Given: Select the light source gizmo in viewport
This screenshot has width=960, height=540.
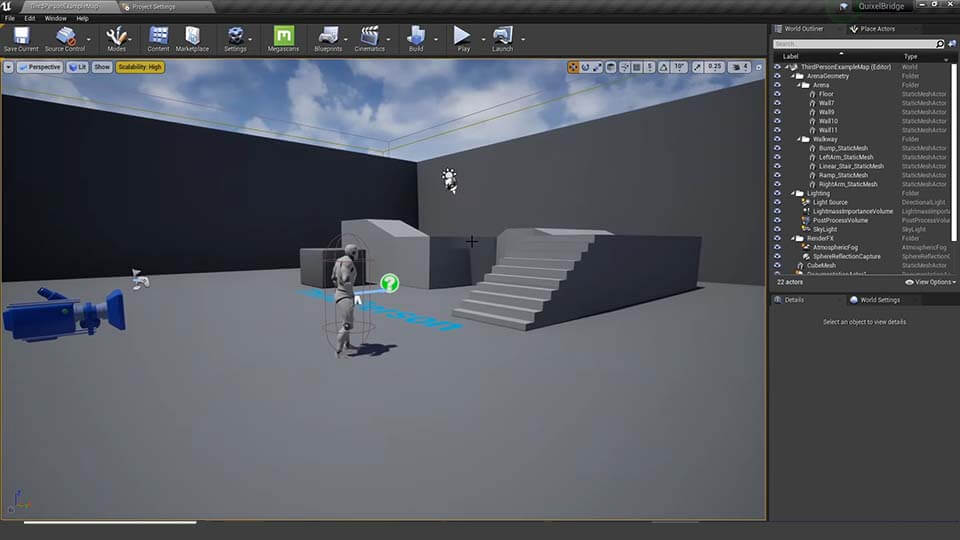Looking at the screenshot, I should tap(450, 181).
